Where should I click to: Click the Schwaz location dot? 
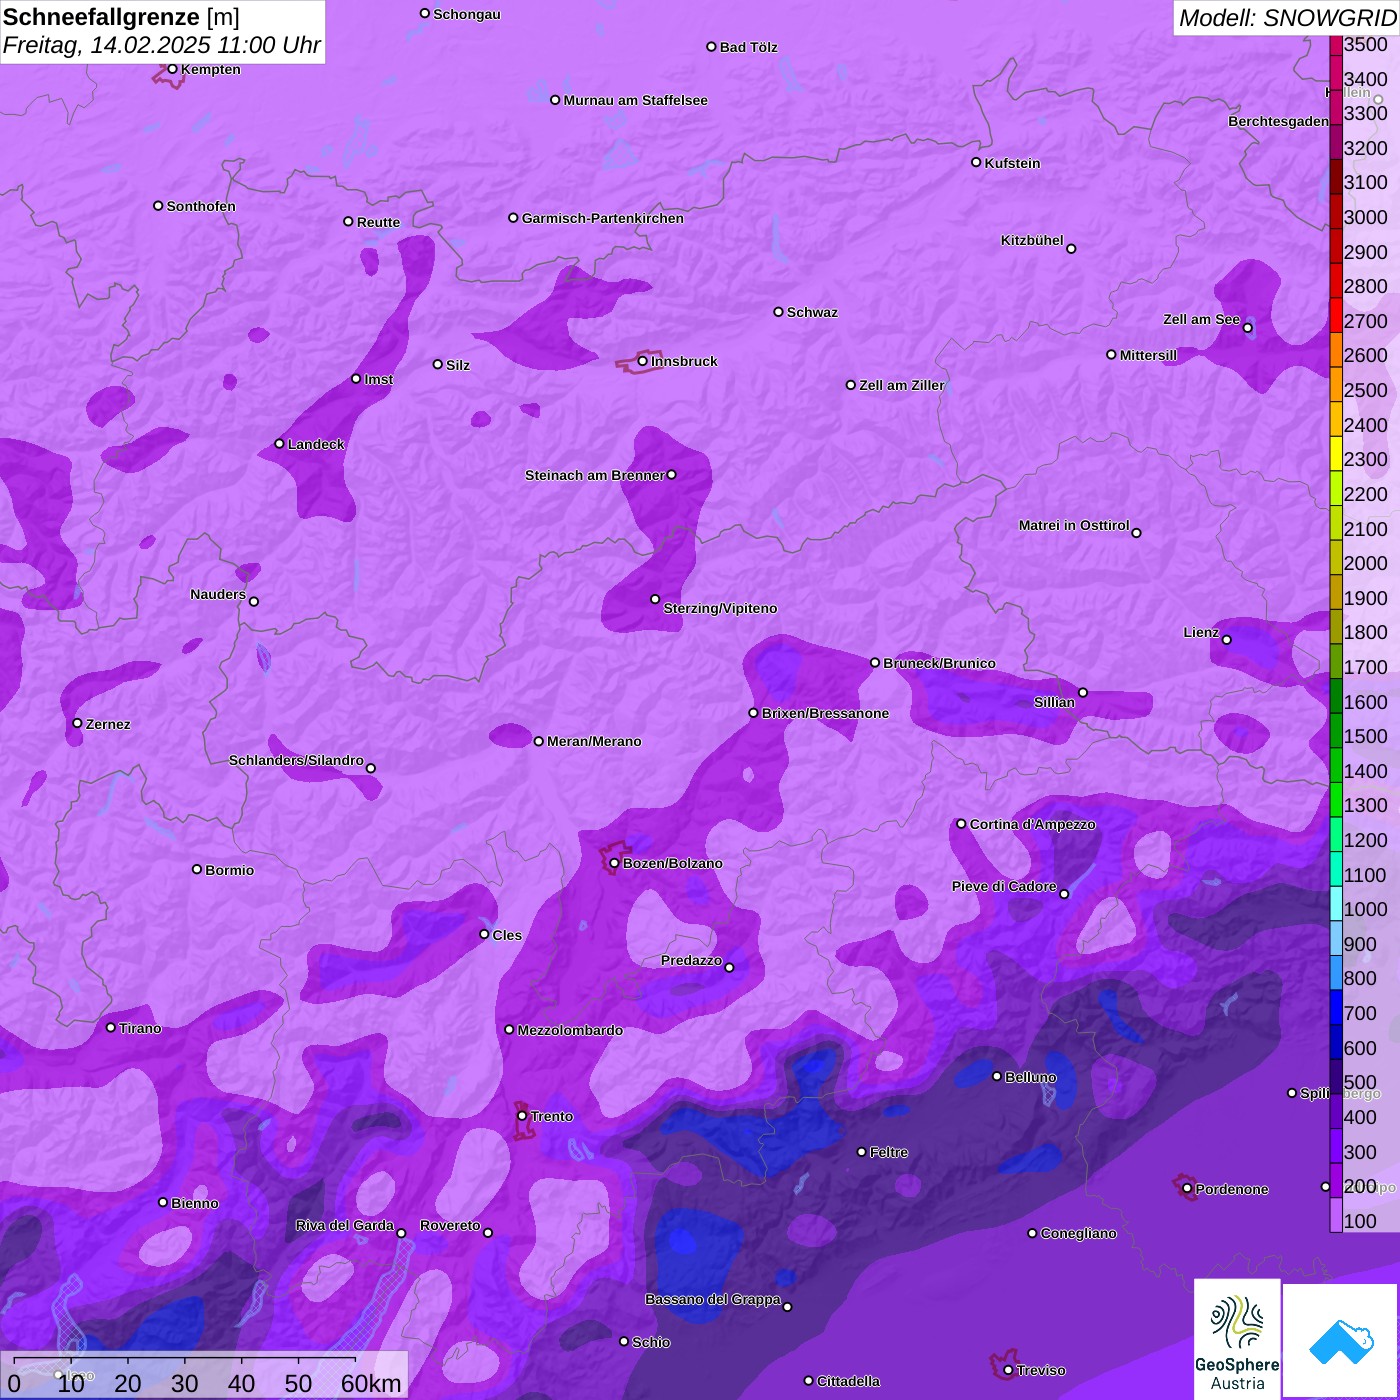(778, 312)
